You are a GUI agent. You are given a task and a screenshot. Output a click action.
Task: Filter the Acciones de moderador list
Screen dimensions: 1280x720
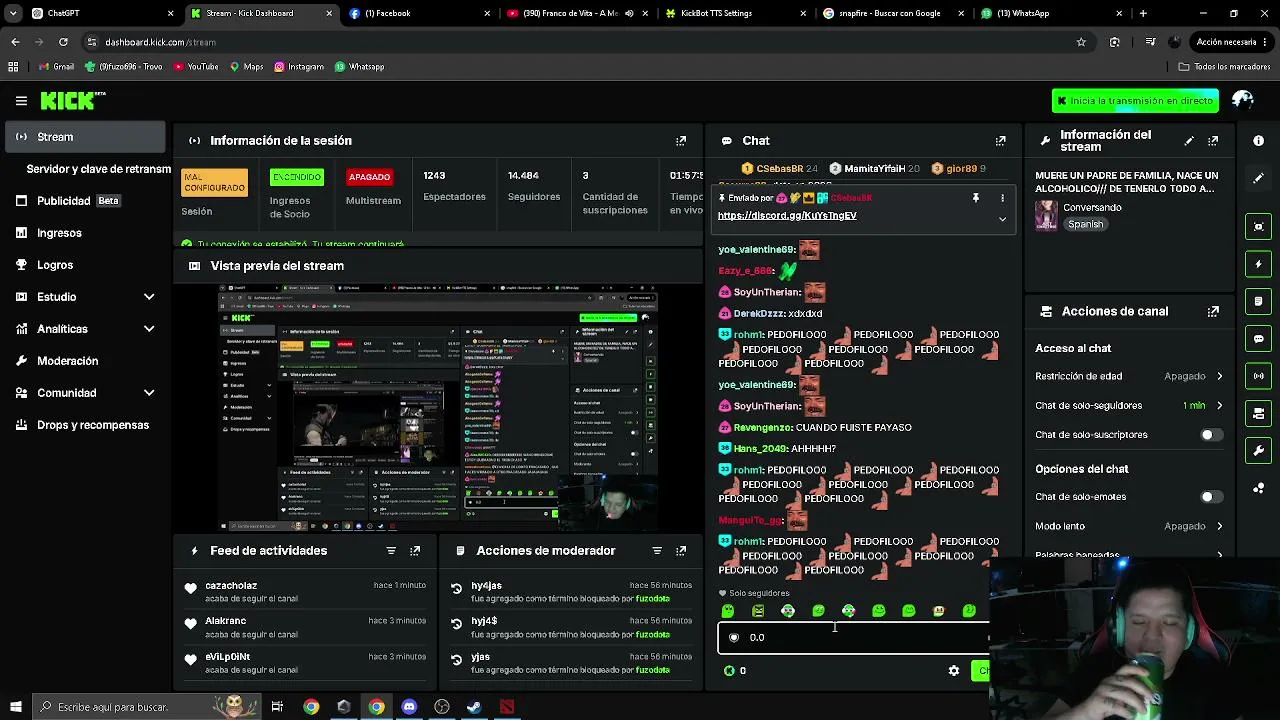click(657, 551)
